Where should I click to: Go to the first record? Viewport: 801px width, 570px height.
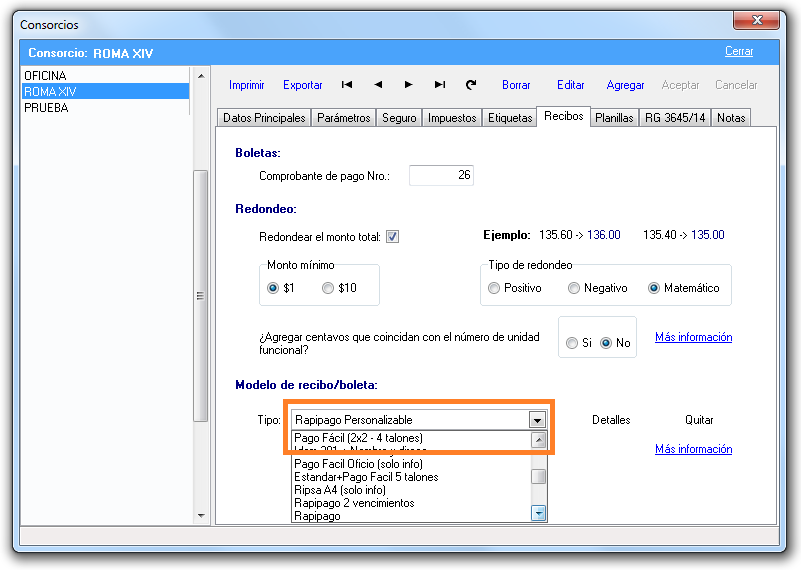click(x=347, y=86)
